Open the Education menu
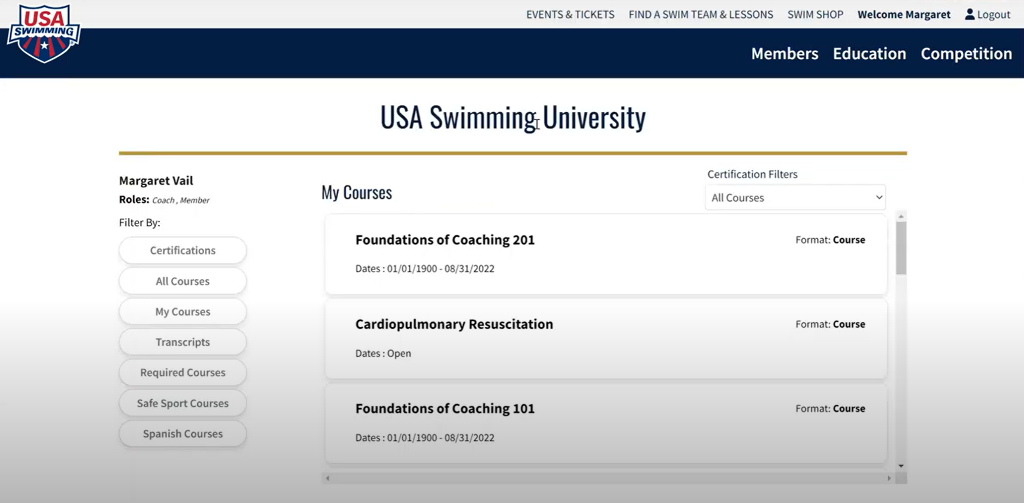1024x503 pixels. [x=869, y=54]
